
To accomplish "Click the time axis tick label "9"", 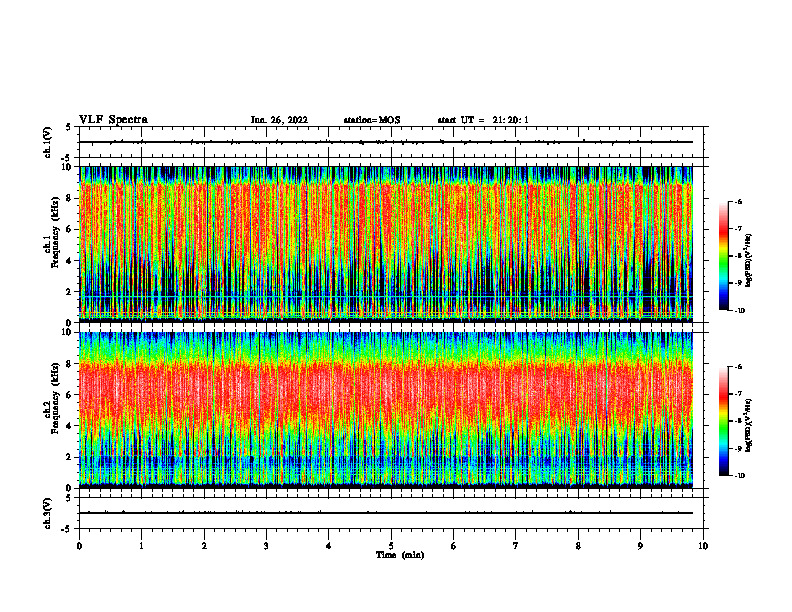I will coord(640,546).
